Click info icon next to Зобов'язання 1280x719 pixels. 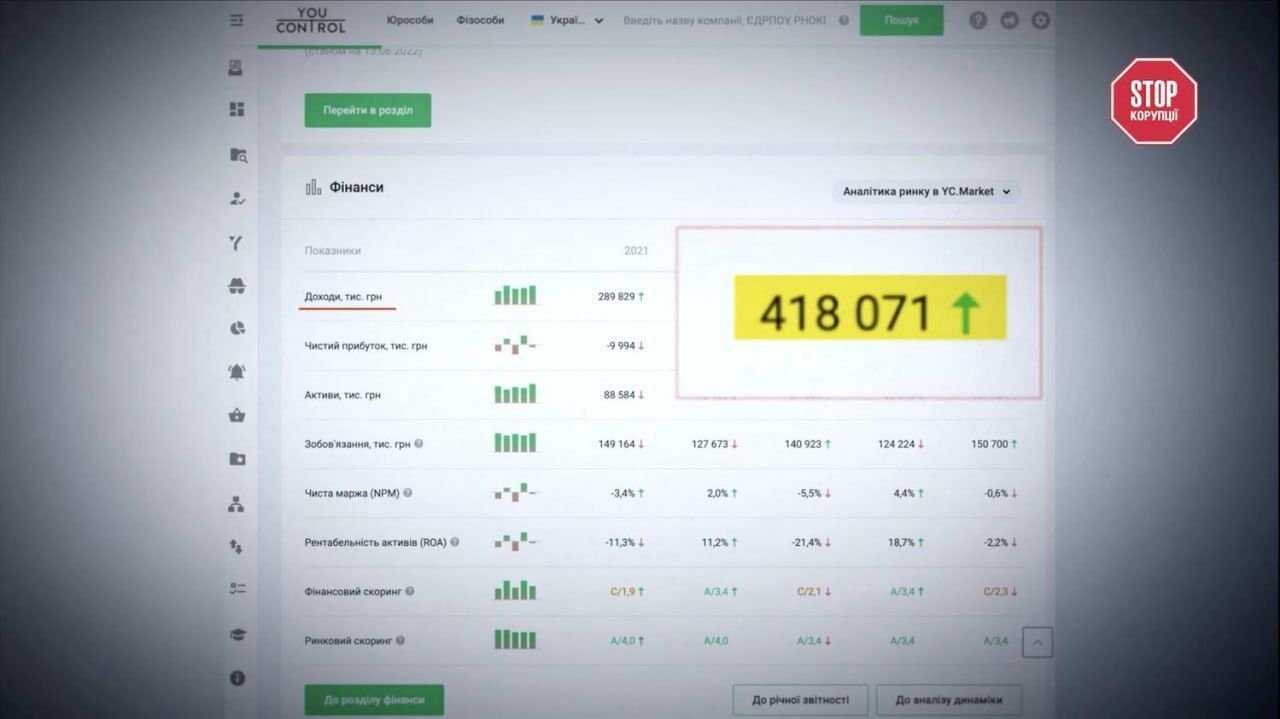[418, 444]
